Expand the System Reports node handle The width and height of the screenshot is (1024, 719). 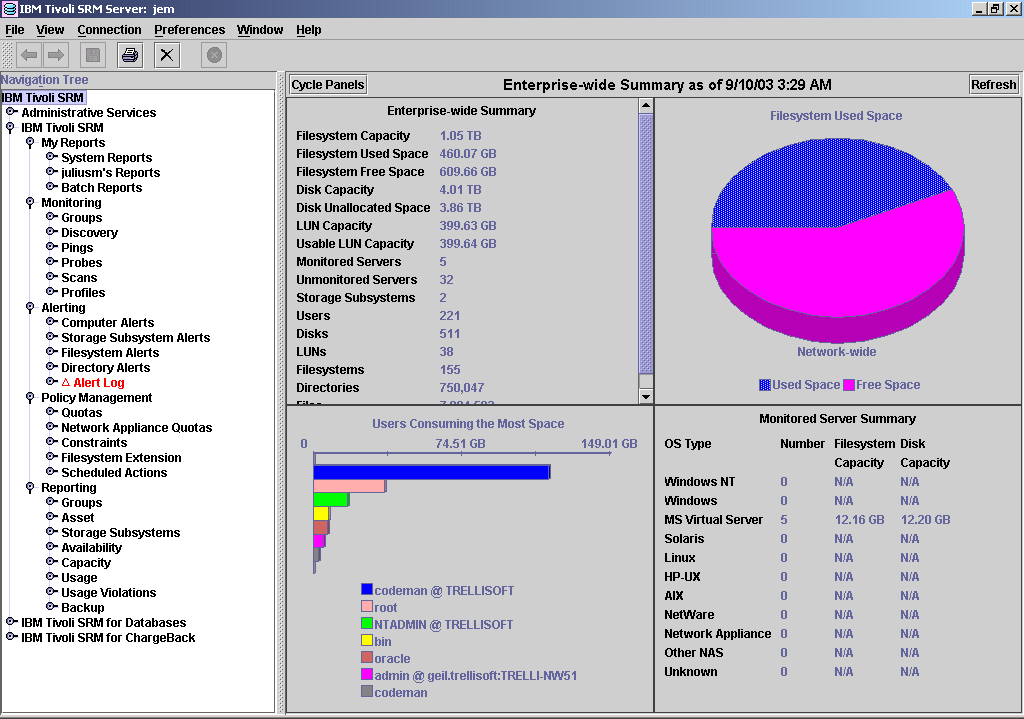(51, 157)
